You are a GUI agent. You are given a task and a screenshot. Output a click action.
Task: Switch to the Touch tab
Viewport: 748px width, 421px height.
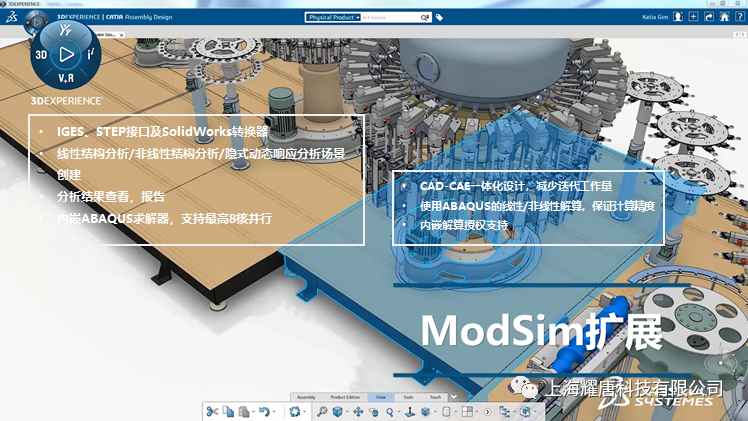[x=435, y=397]
